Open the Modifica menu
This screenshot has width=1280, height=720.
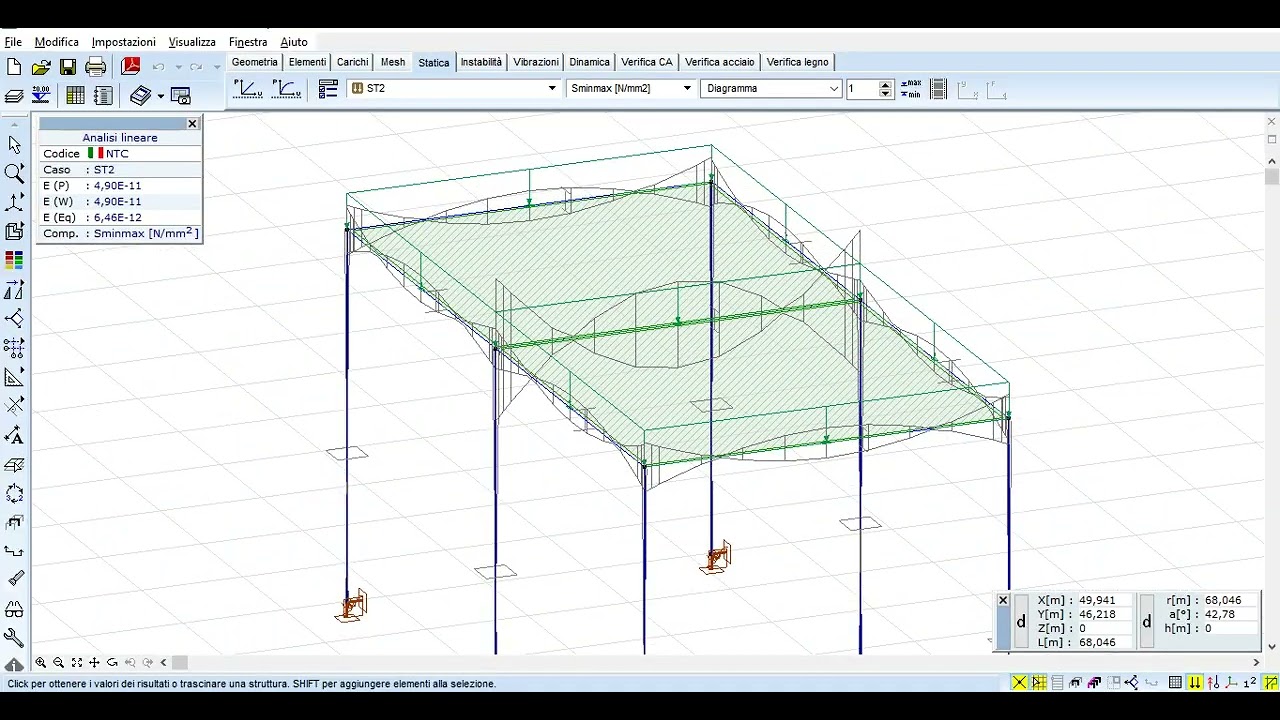57,42
